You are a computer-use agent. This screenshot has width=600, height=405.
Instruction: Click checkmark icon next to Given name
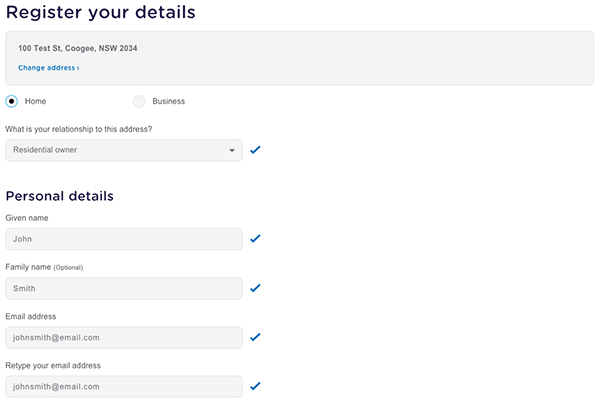[255, 239]
